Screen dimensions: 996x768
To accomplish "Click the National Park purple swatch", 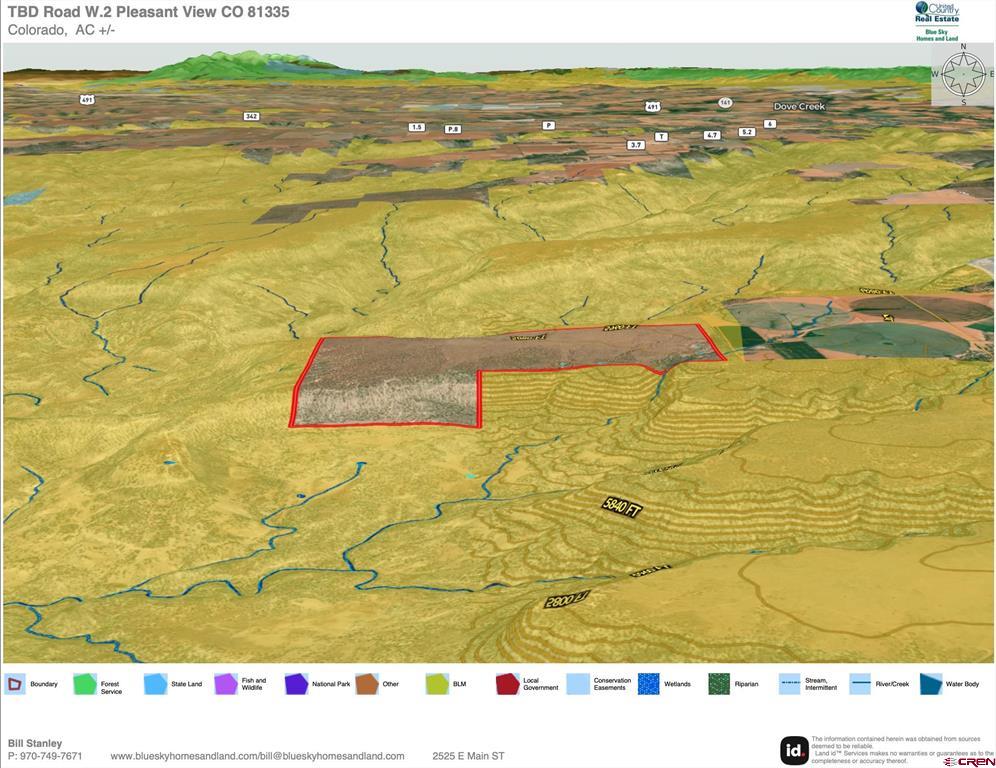I will click(296, 684).
